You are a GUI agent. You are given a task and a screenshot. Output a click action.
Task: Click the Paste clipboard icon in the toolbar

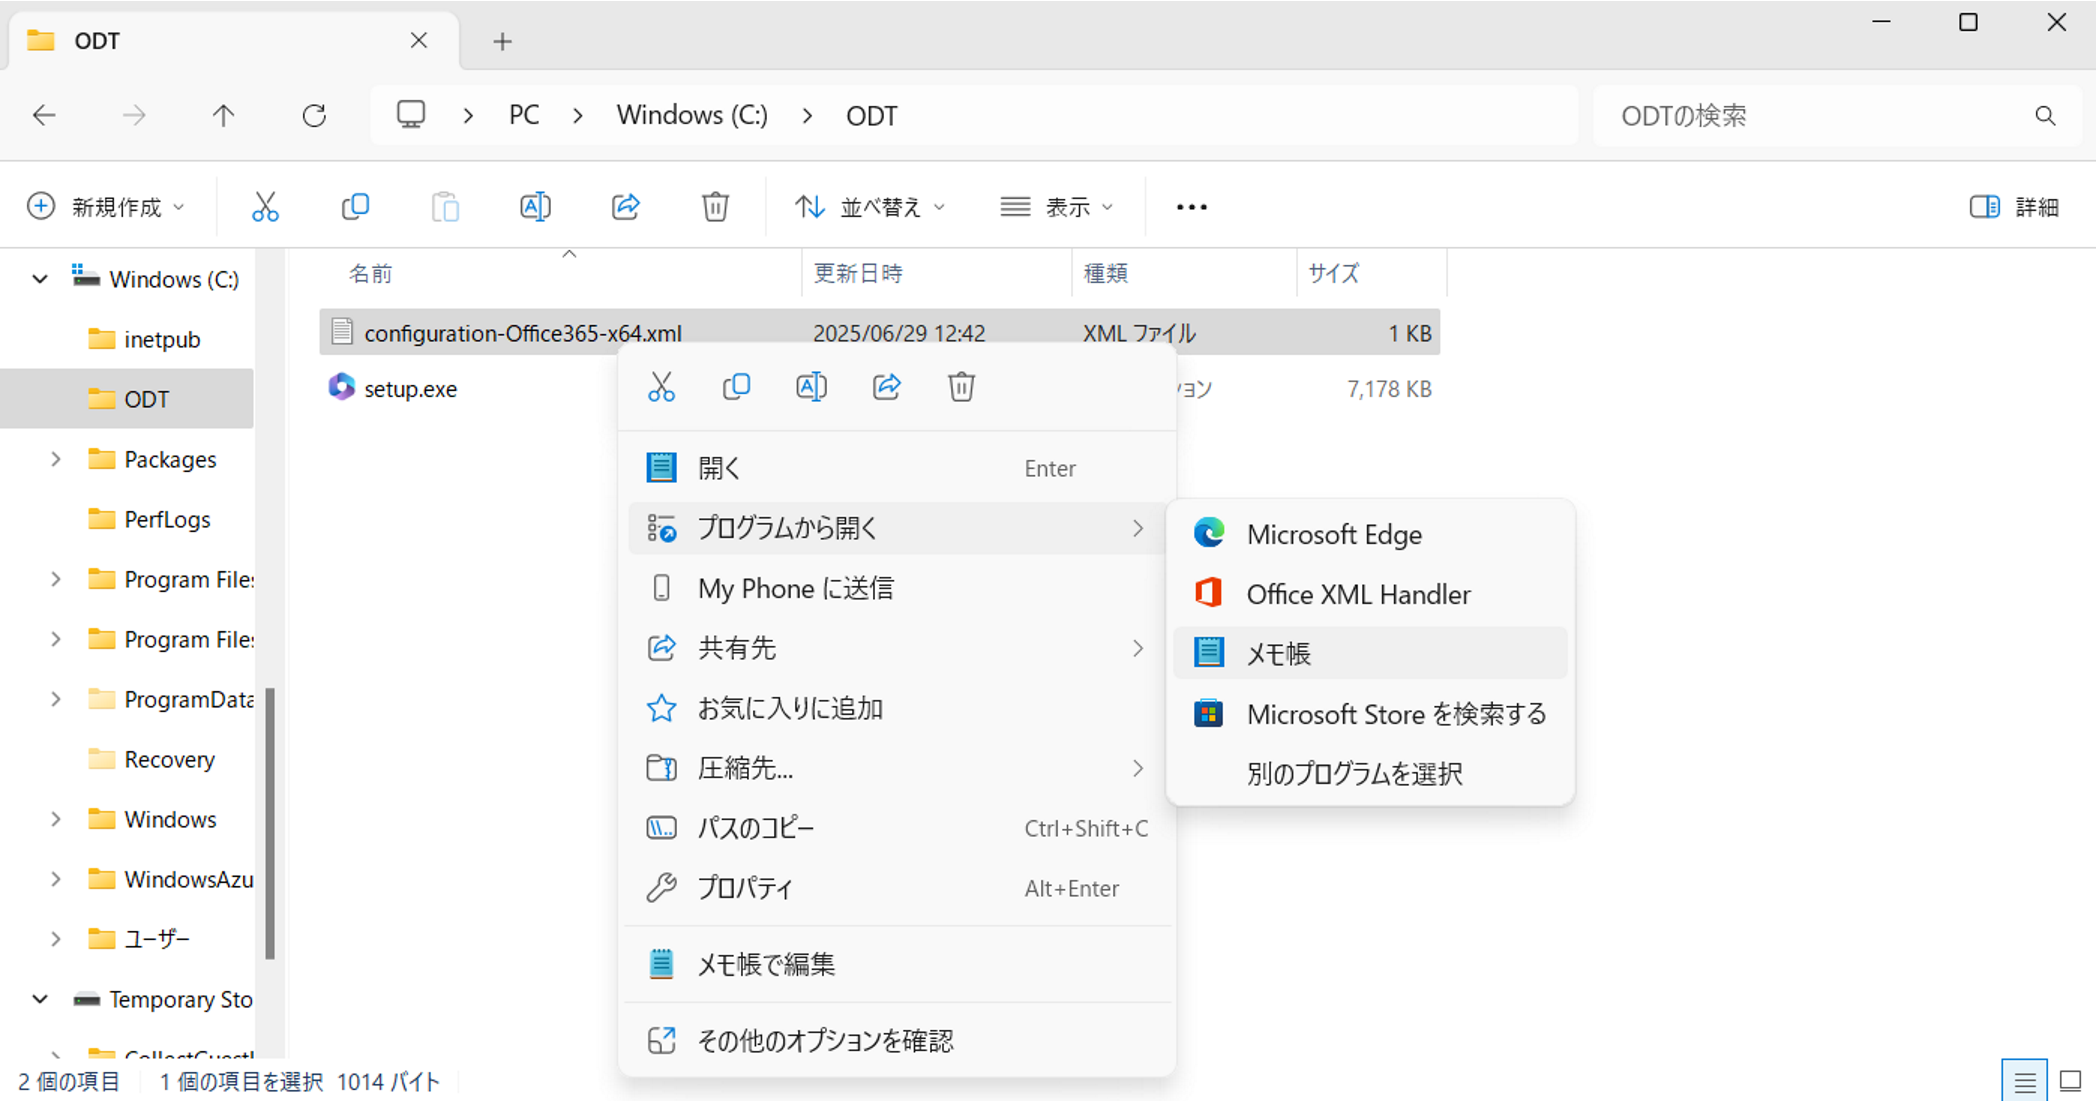[445, 207]
